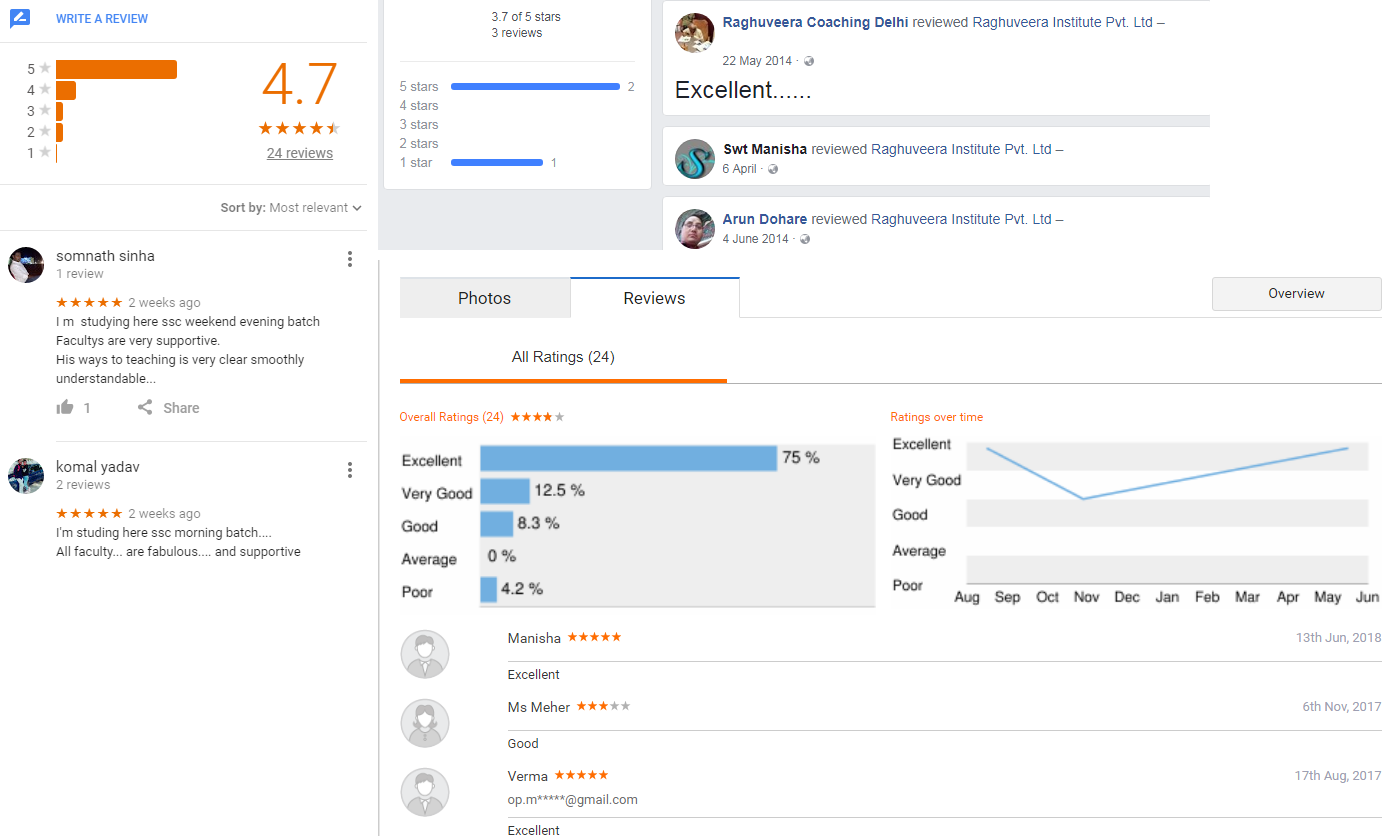Select the Reviews tab
This screenshot has height=836, width=1392.
[x=655, y=298]
